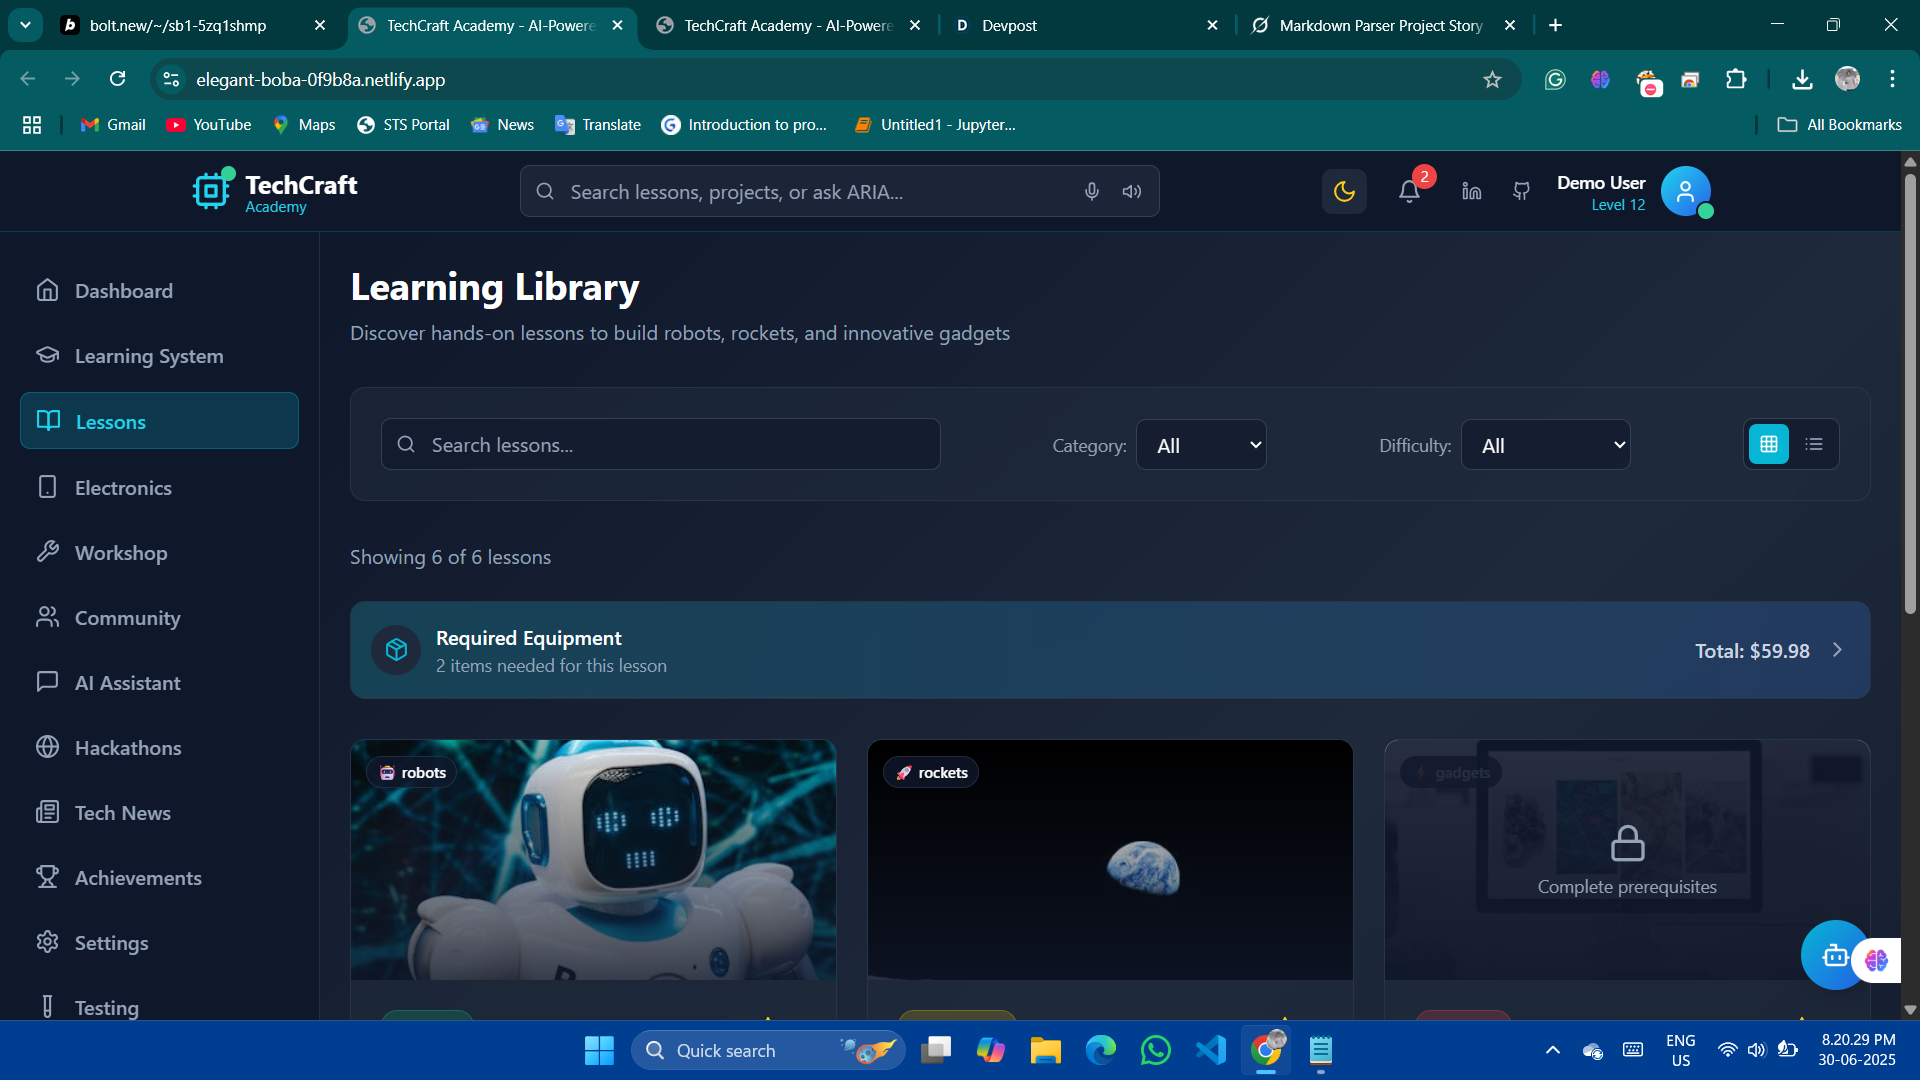
Task: Open the notifications bell
Action: pos(1409,191)
